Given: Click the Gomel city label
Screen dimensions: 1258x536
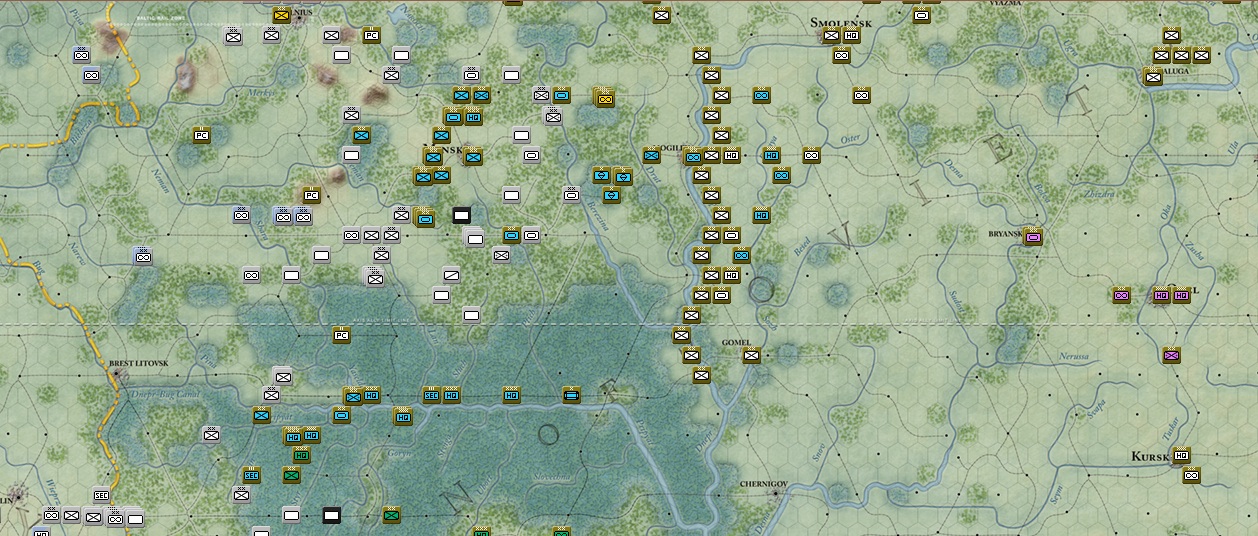Looking at the screenshot, I should coord(735,342).
